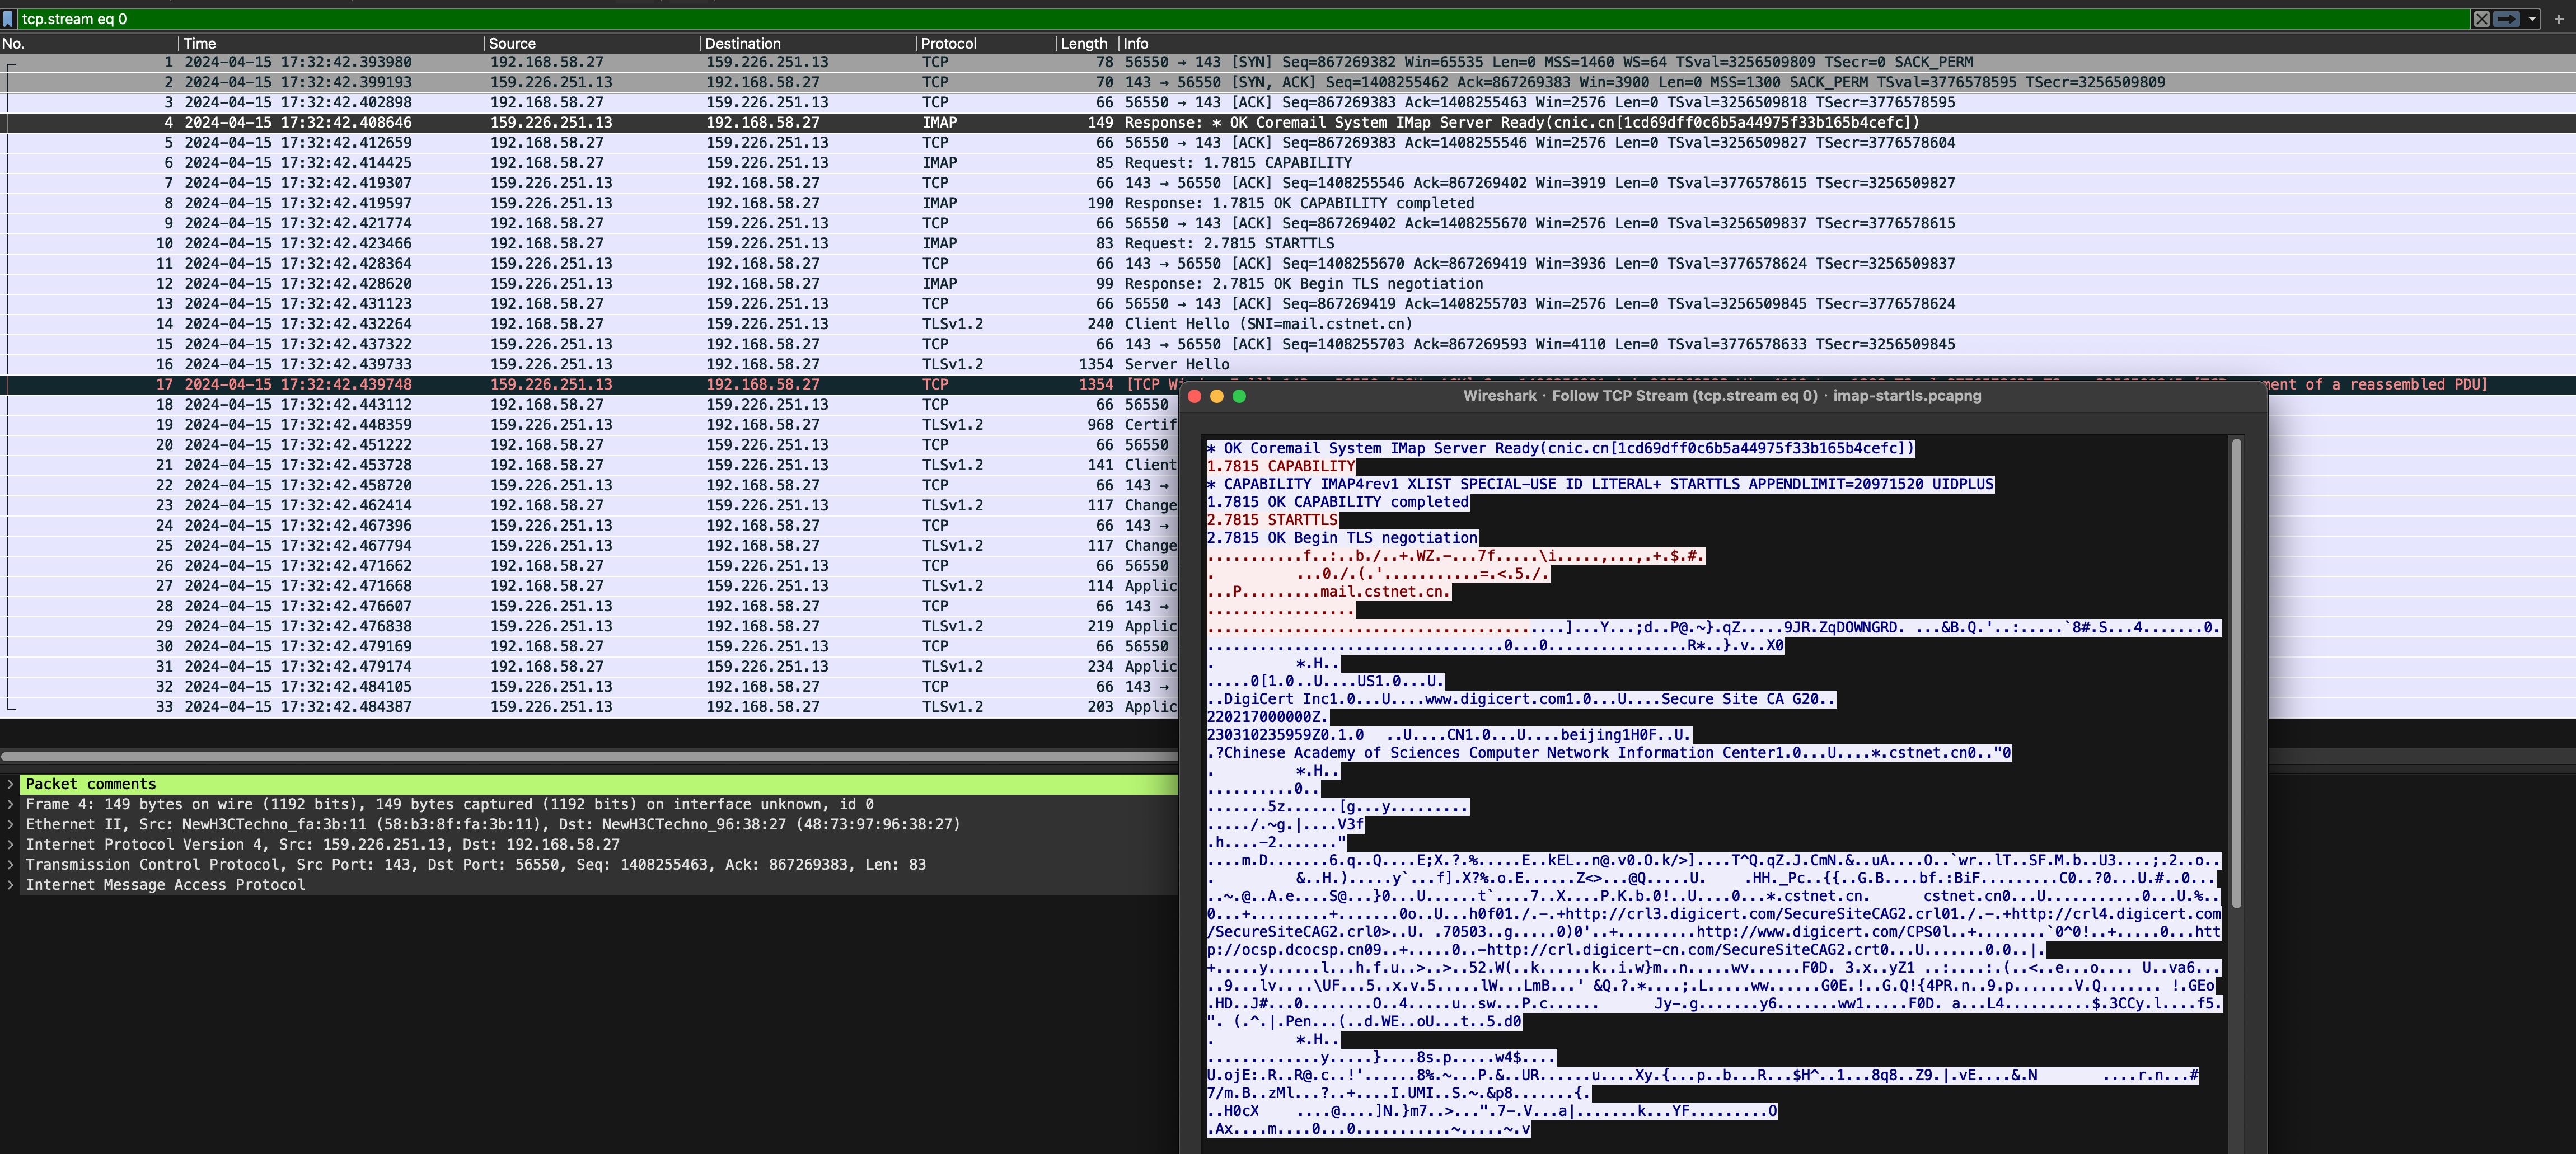Minimize the Follow TCP Stream window (yellow)
This screenshot has width=2576, height=1154.
pos(1216,396)
